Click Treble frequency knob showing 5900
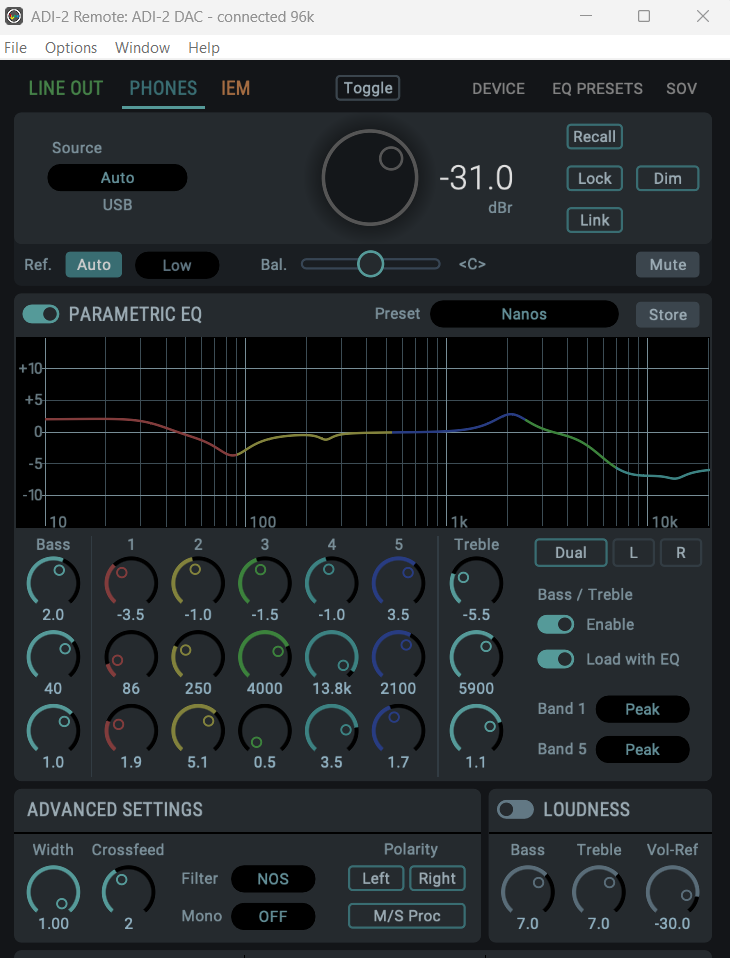 [476, 656]
